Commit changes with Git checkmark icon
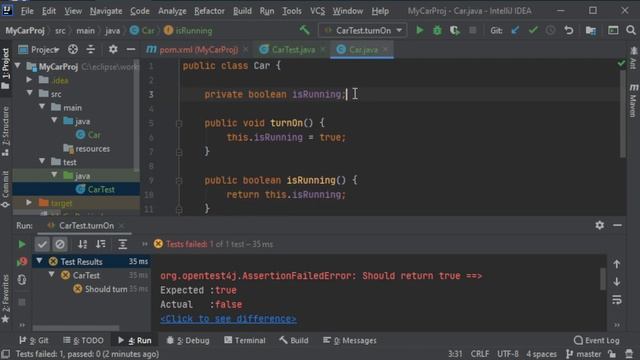This screenshot has width=640, height=360. point(533,30)
